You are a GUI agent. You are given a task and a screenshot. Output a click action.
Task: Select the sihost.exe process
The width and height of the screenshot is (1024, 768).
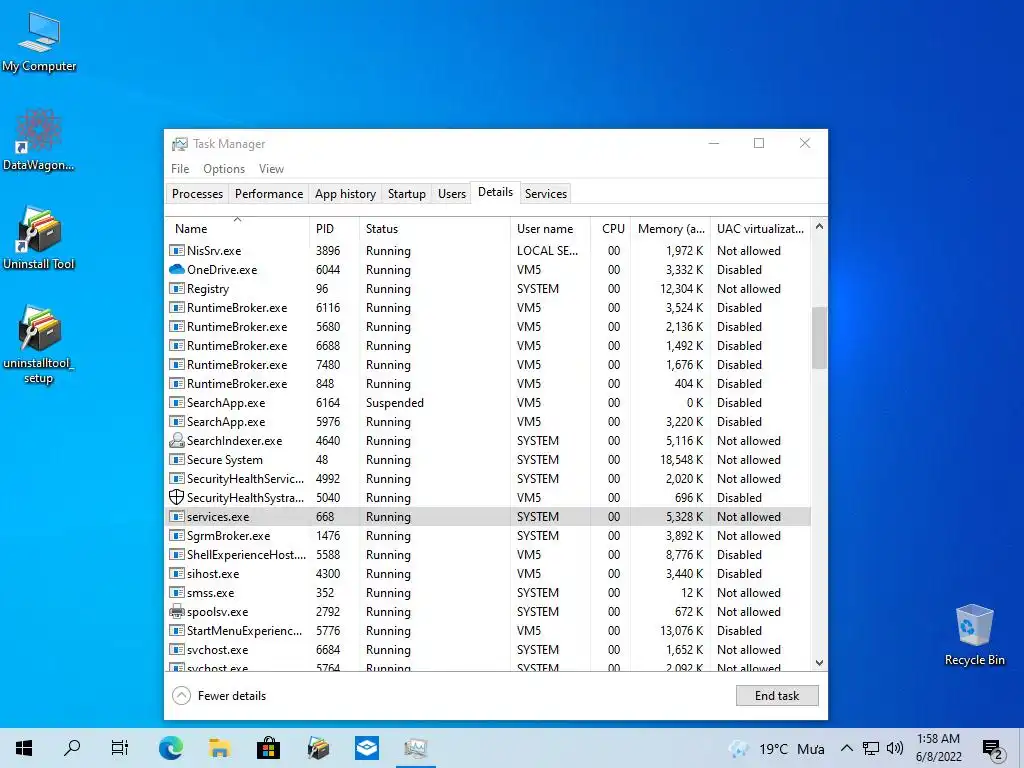tap(488, 574)
